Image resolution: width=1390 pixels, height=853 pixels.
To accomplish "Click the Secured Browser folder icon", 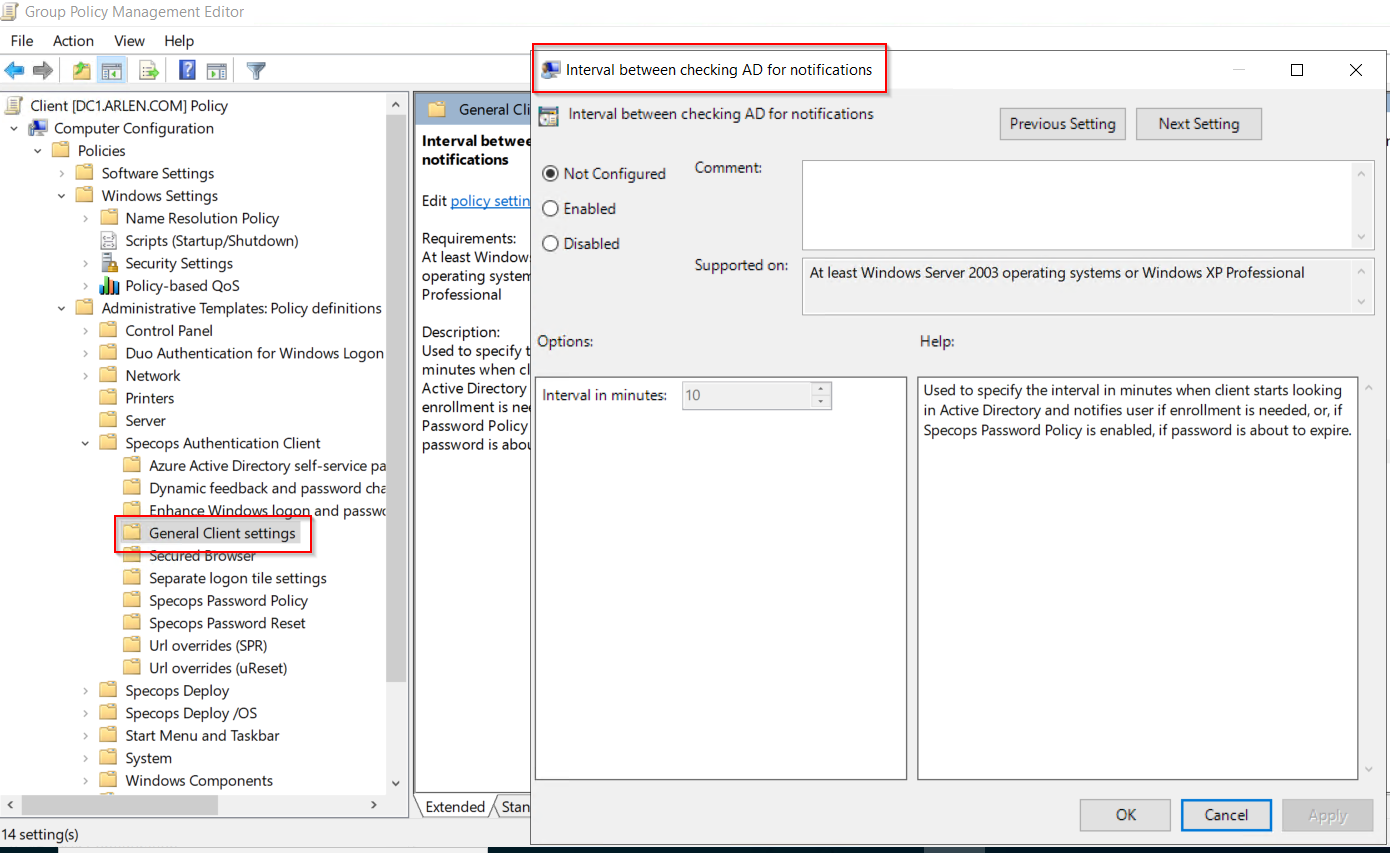I will pyautogui.click(x=132, y=556).
